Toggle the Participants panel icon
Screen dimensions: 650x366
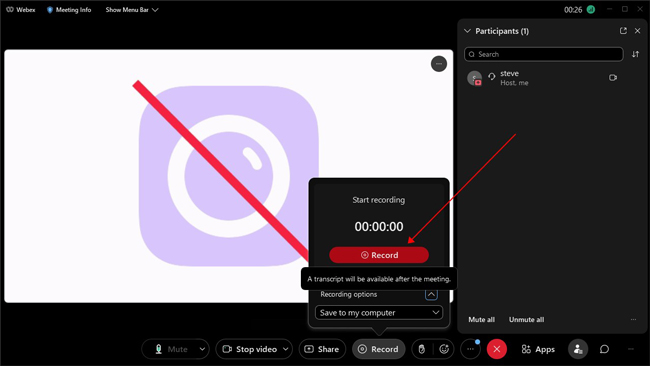click(x=578, y=349)
